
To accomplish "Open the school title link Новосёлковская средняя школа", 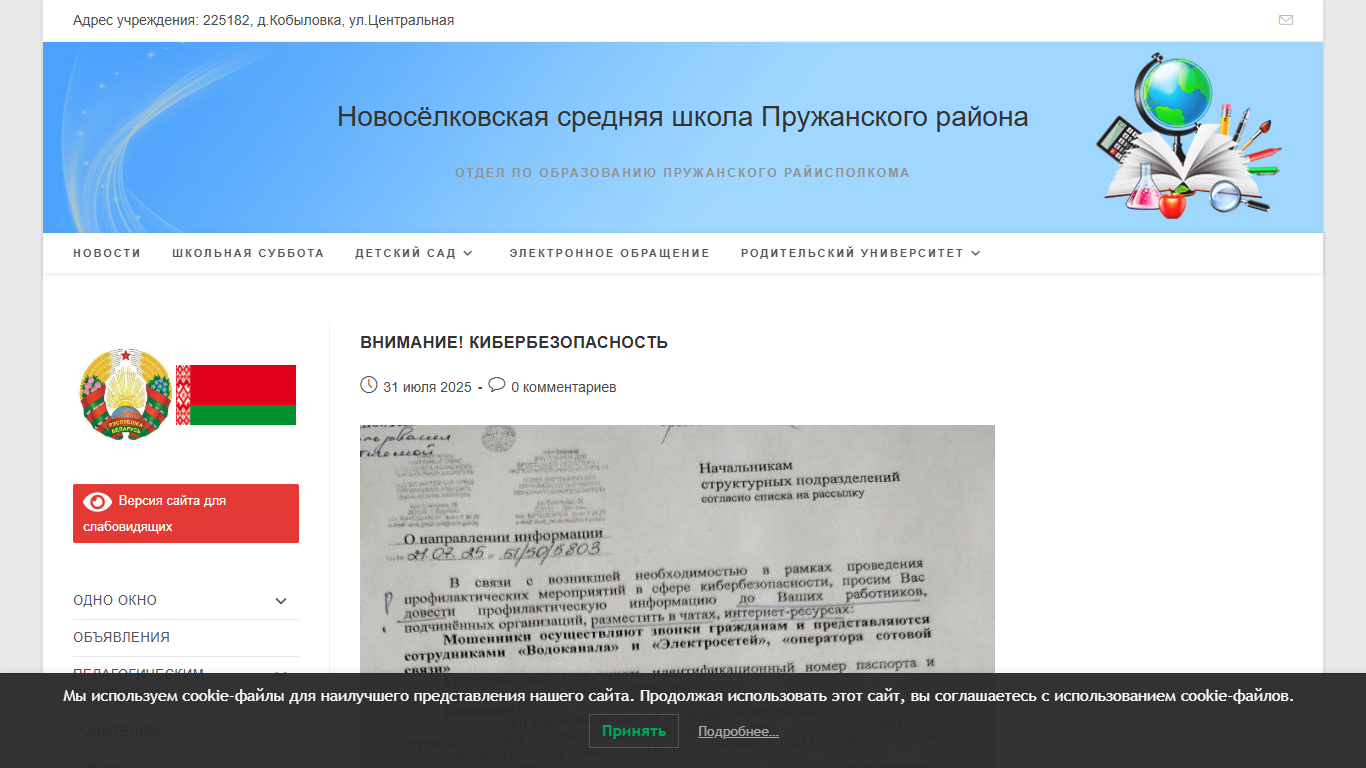I will 682,117.
